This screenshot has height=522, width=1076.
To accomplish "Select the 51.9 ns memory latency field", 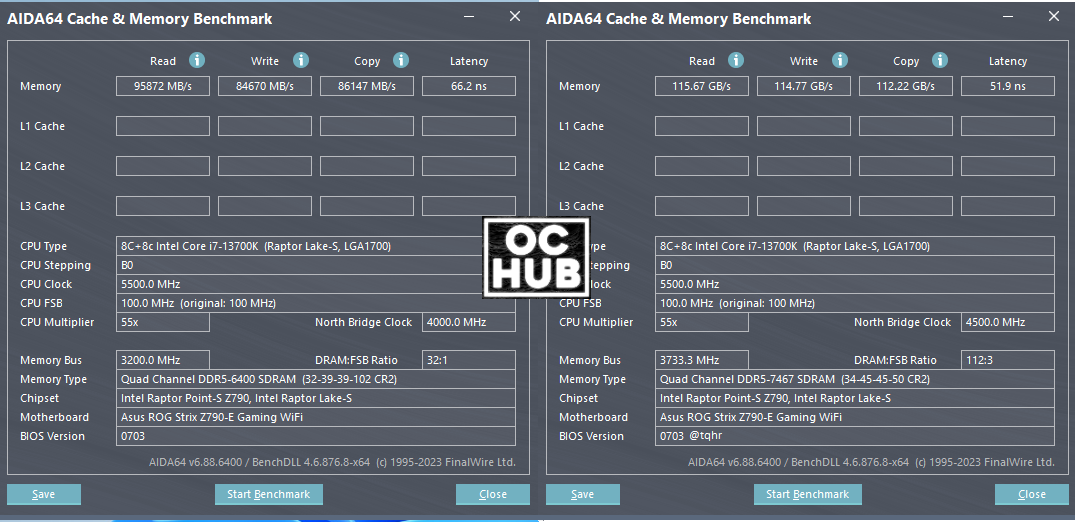I will tap(1007, 86).
